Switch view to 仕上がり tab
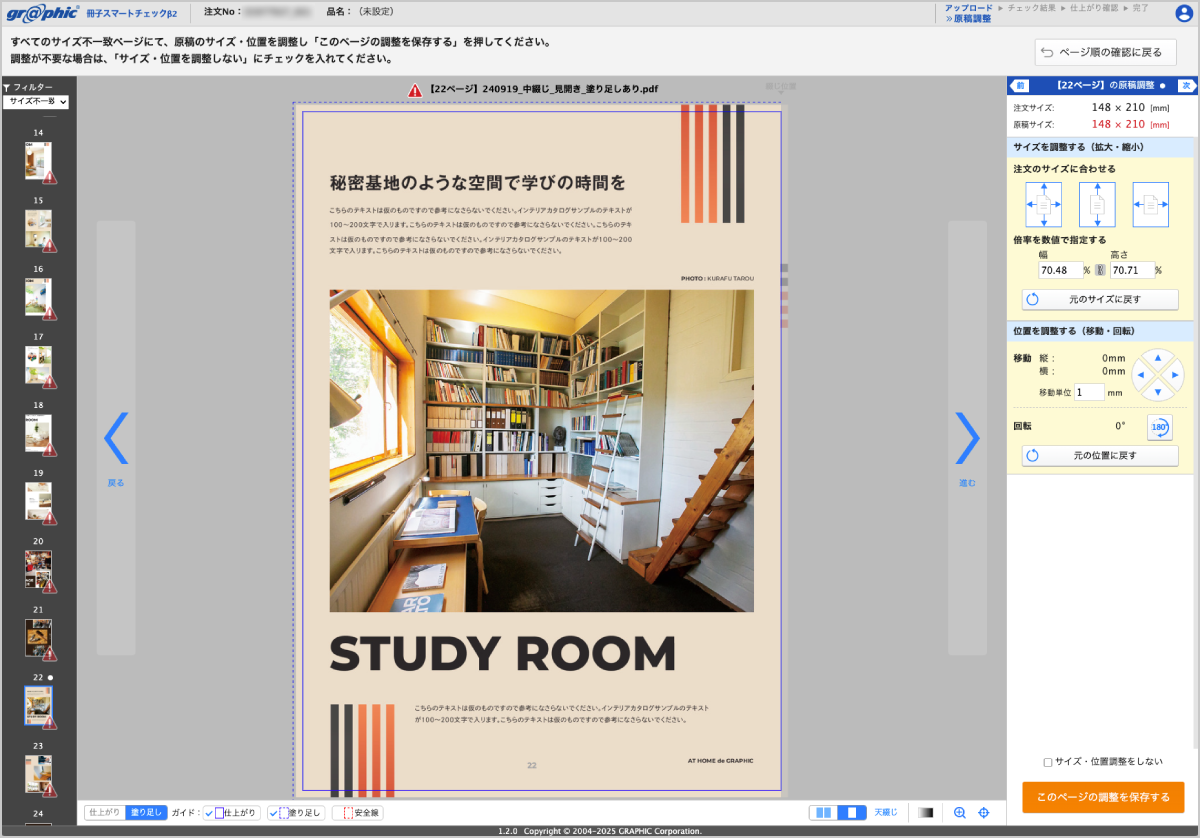 tap(105, 813)
